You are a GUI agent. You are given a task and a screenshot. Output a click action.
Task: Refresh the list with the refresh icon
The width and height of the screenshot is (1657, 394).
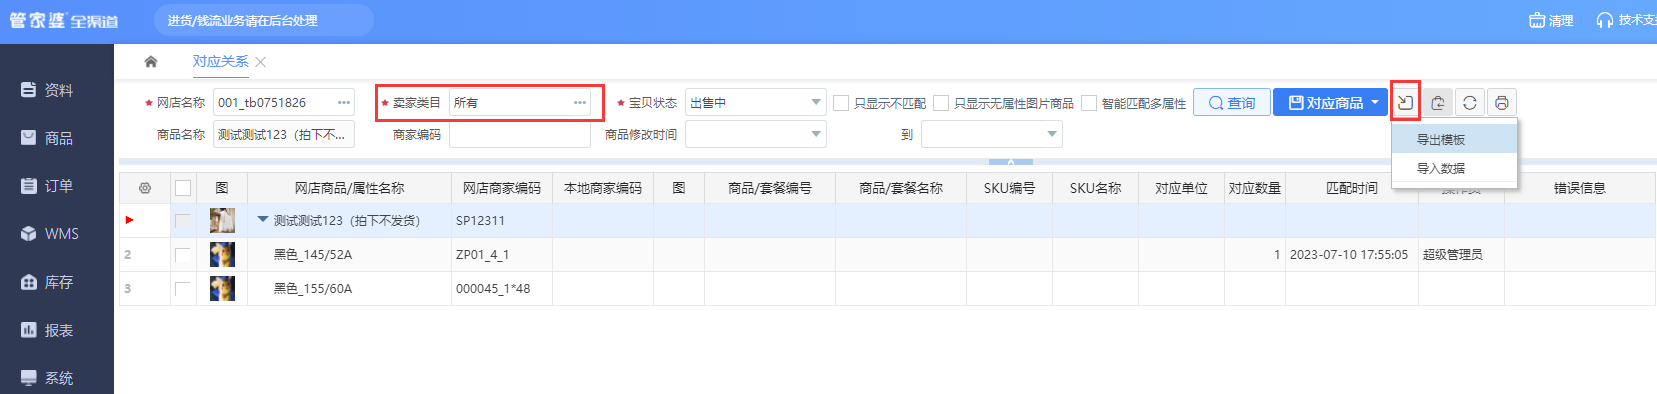click(1469, 102)
